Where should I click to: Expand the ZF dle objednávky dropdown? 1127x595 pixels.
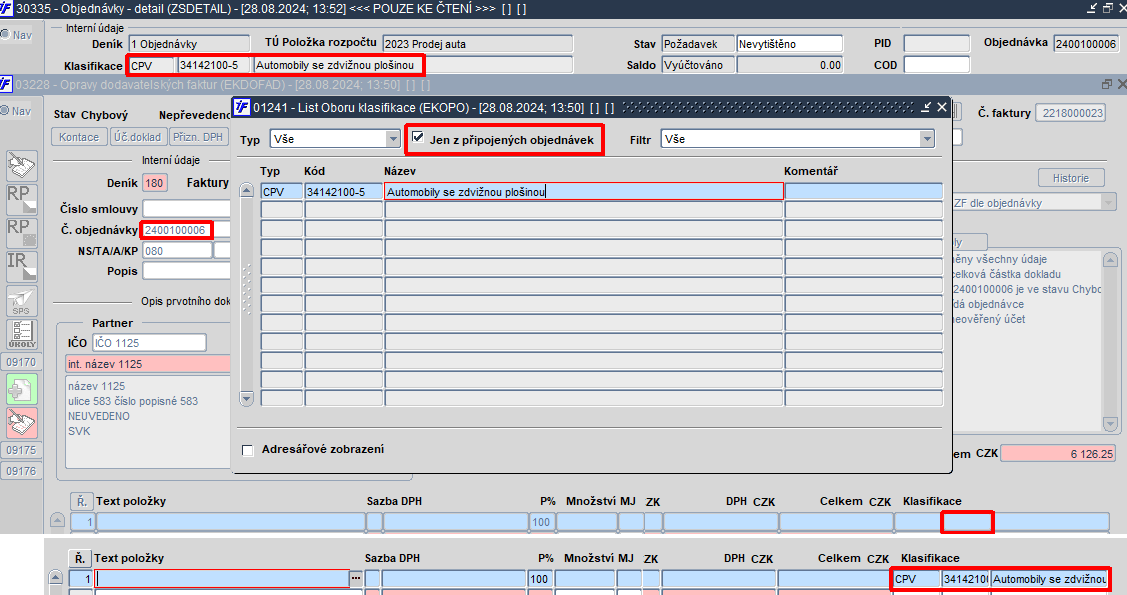pyautogui.click(x=1108, y=203)
